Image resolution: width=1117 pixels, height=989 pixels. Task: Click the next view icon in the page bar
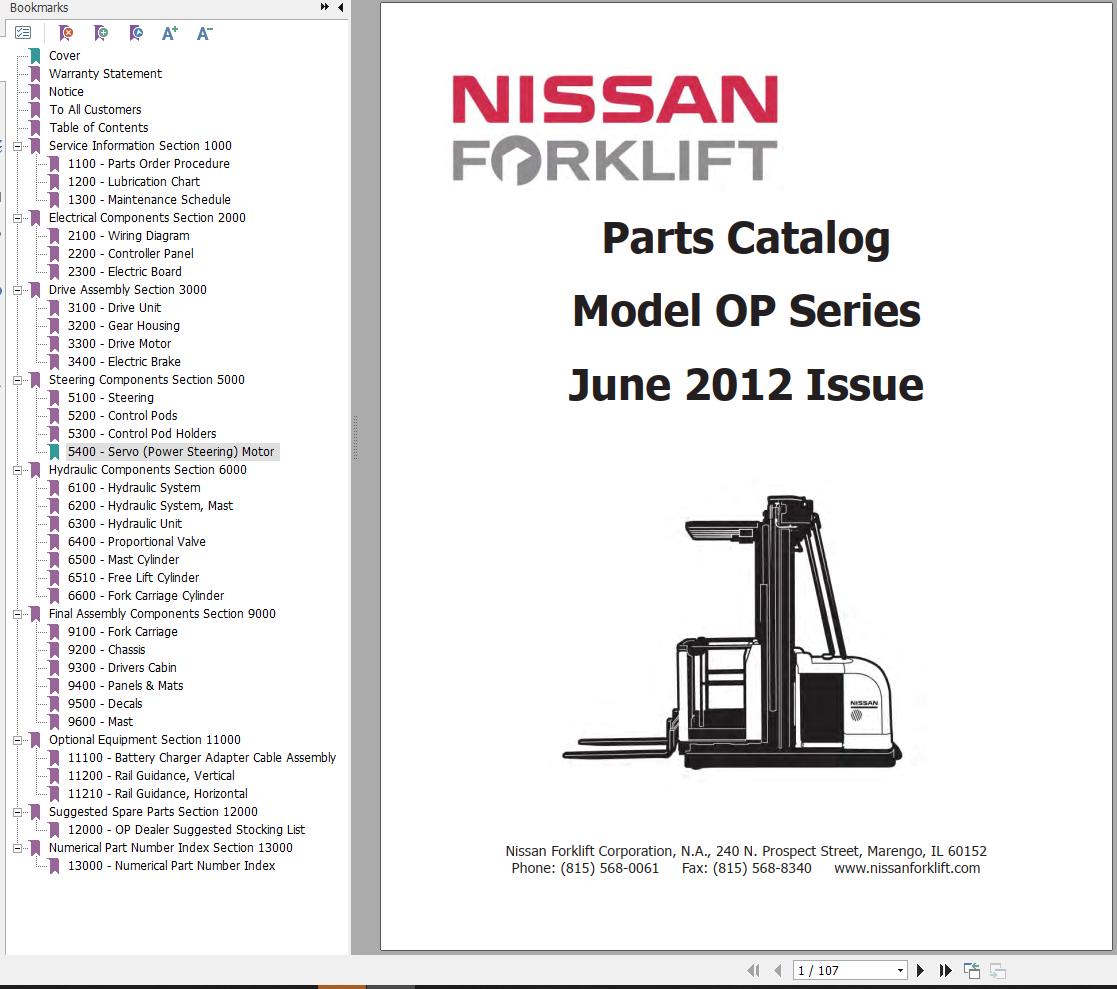(x=998, y=970)
